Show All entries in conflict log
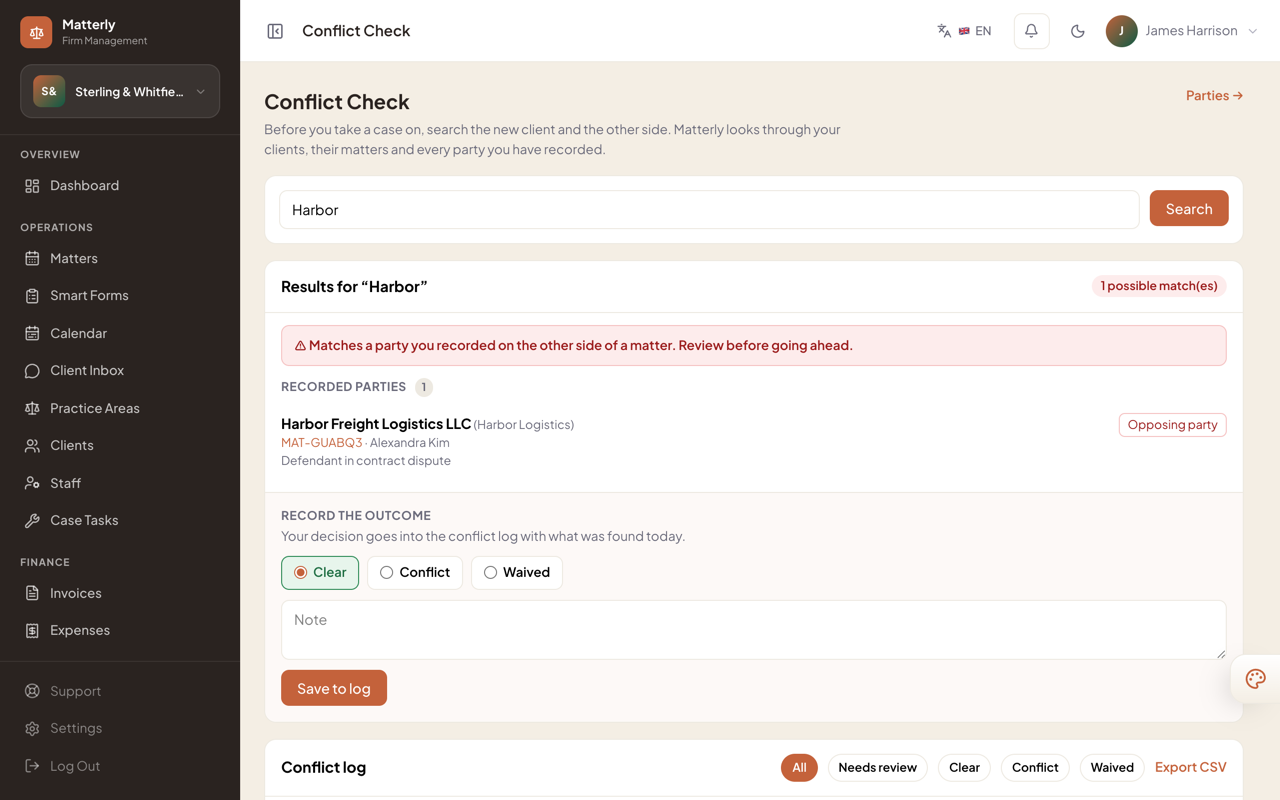 click(799, 768)
